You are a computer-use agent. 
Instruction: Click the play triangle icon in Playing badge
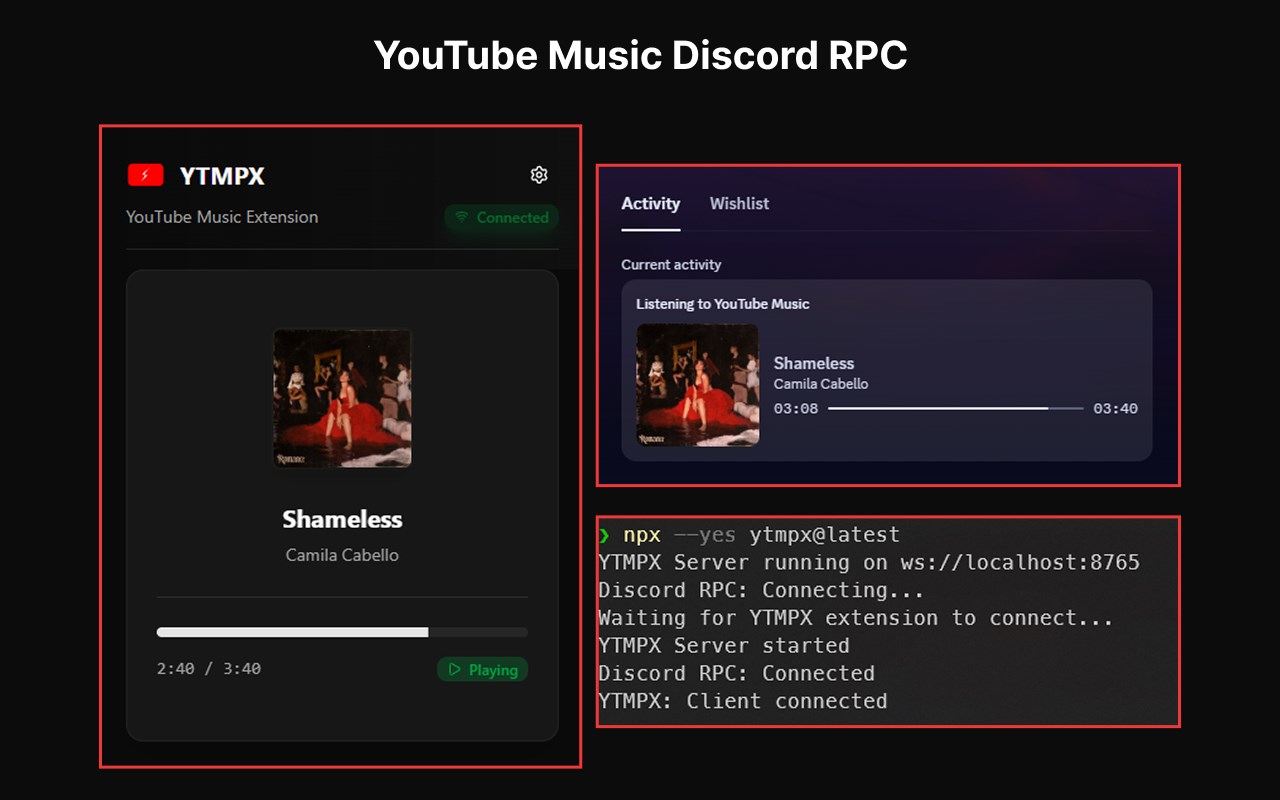pyautogui.click(x=454, y=669)
